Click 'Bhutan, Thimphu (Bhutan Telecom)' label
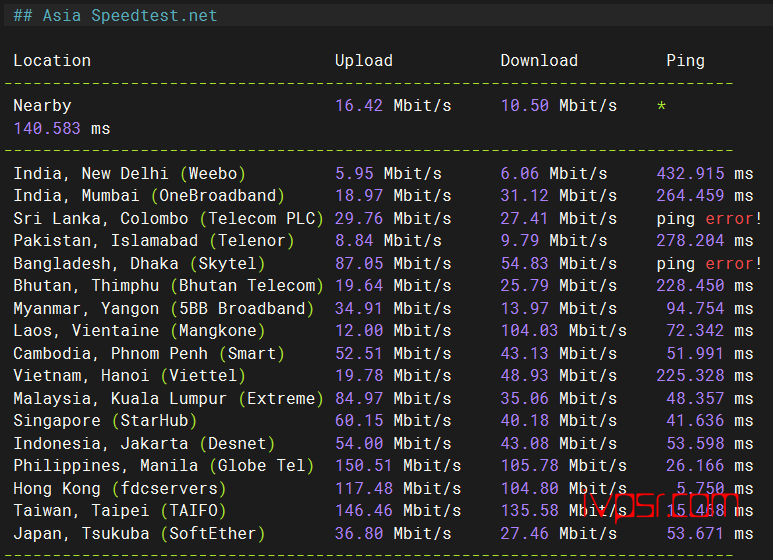The width and height of the screenshot is (773, 560). [168, 286]
